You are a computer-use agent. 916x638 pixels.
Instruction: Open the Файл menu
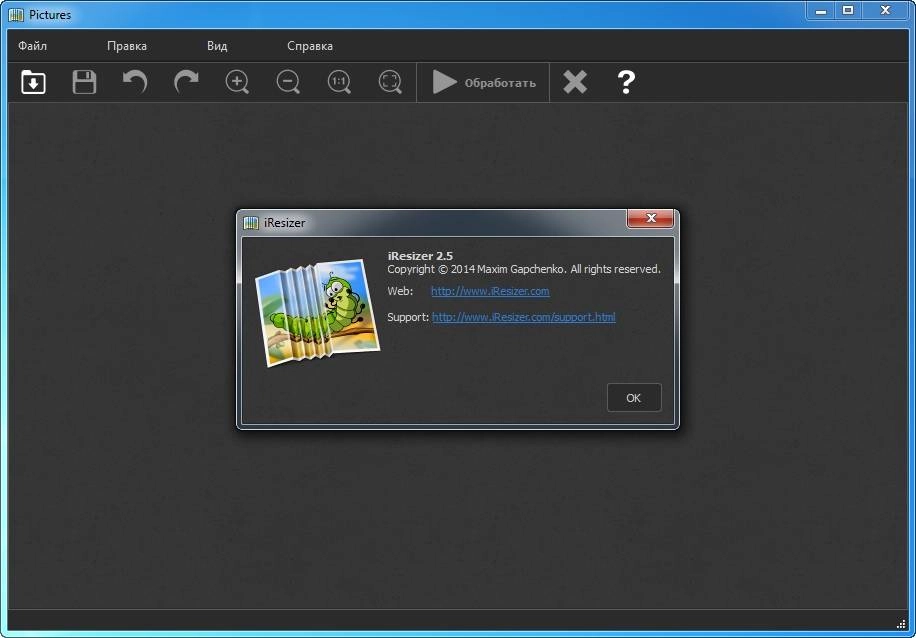coord(33,46)
